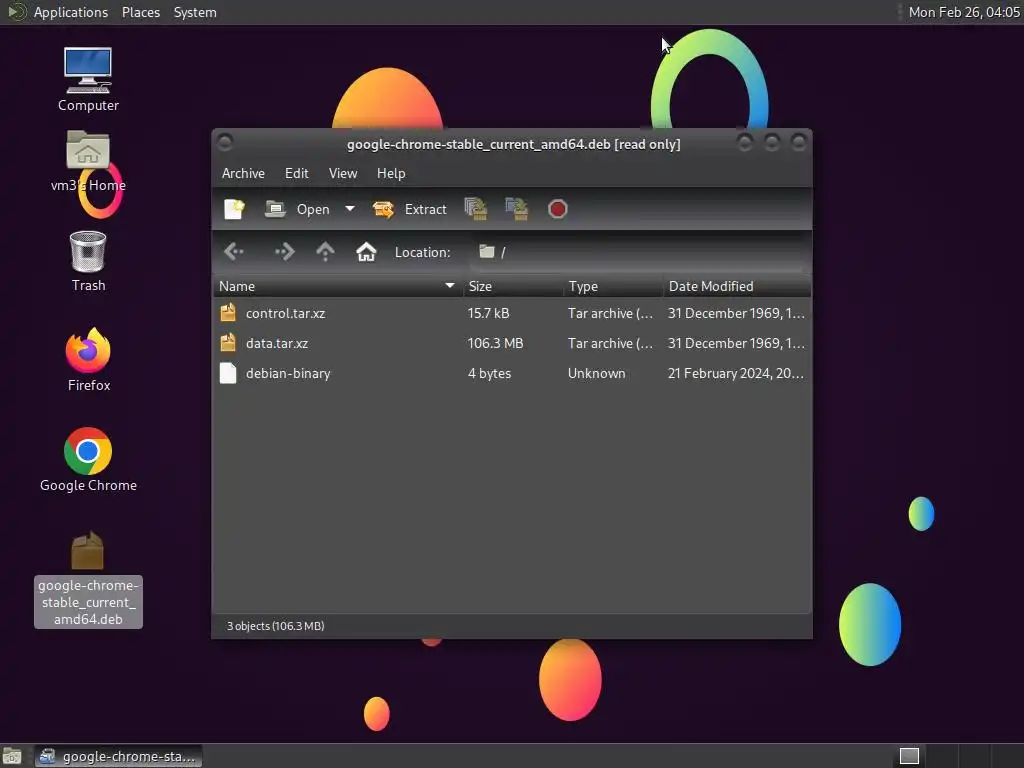Click the show desktop icon in bottom panel

[x=12, y=756]
